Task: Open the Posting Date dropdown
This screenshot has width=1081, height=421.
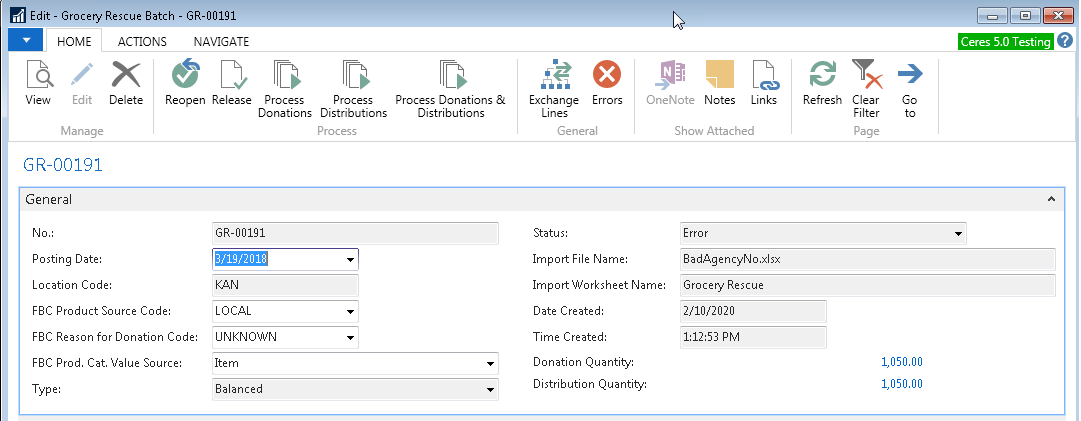Action: (x=350, y=259)
